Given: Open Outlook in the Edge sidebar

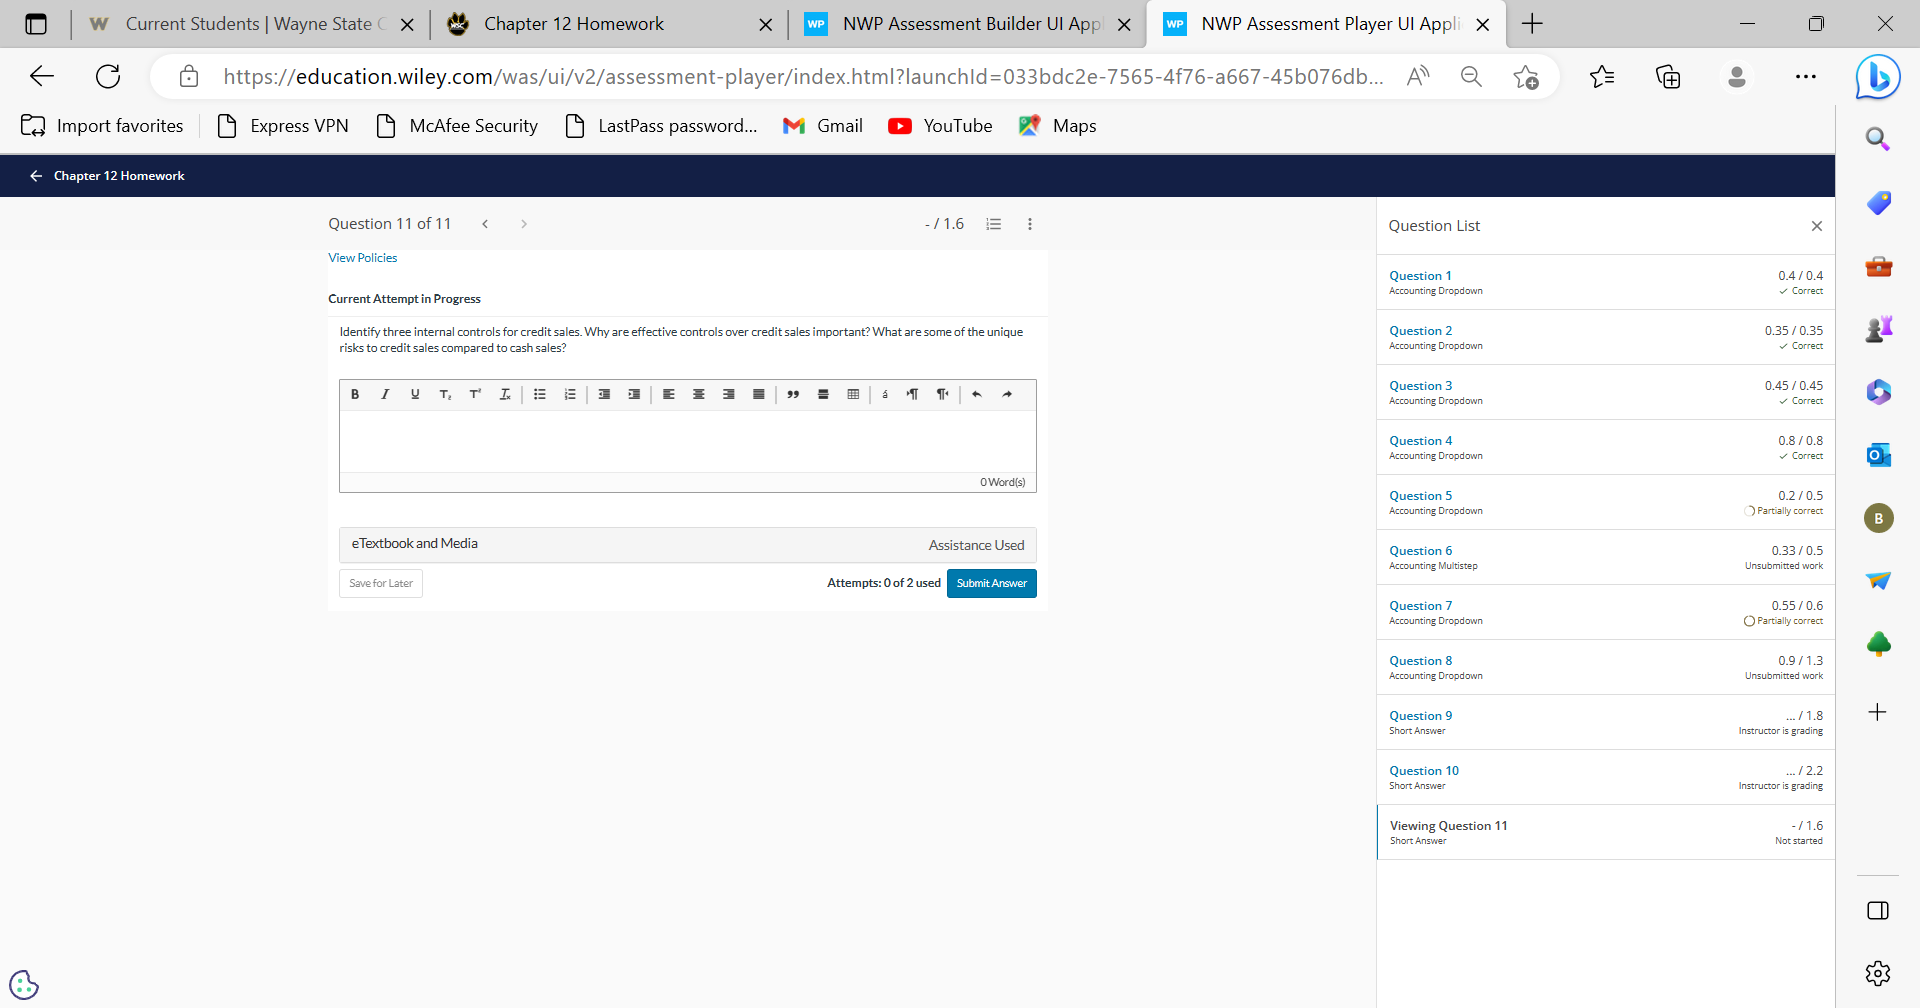Looking at the screenshot, I should (x=1878, y=455).
